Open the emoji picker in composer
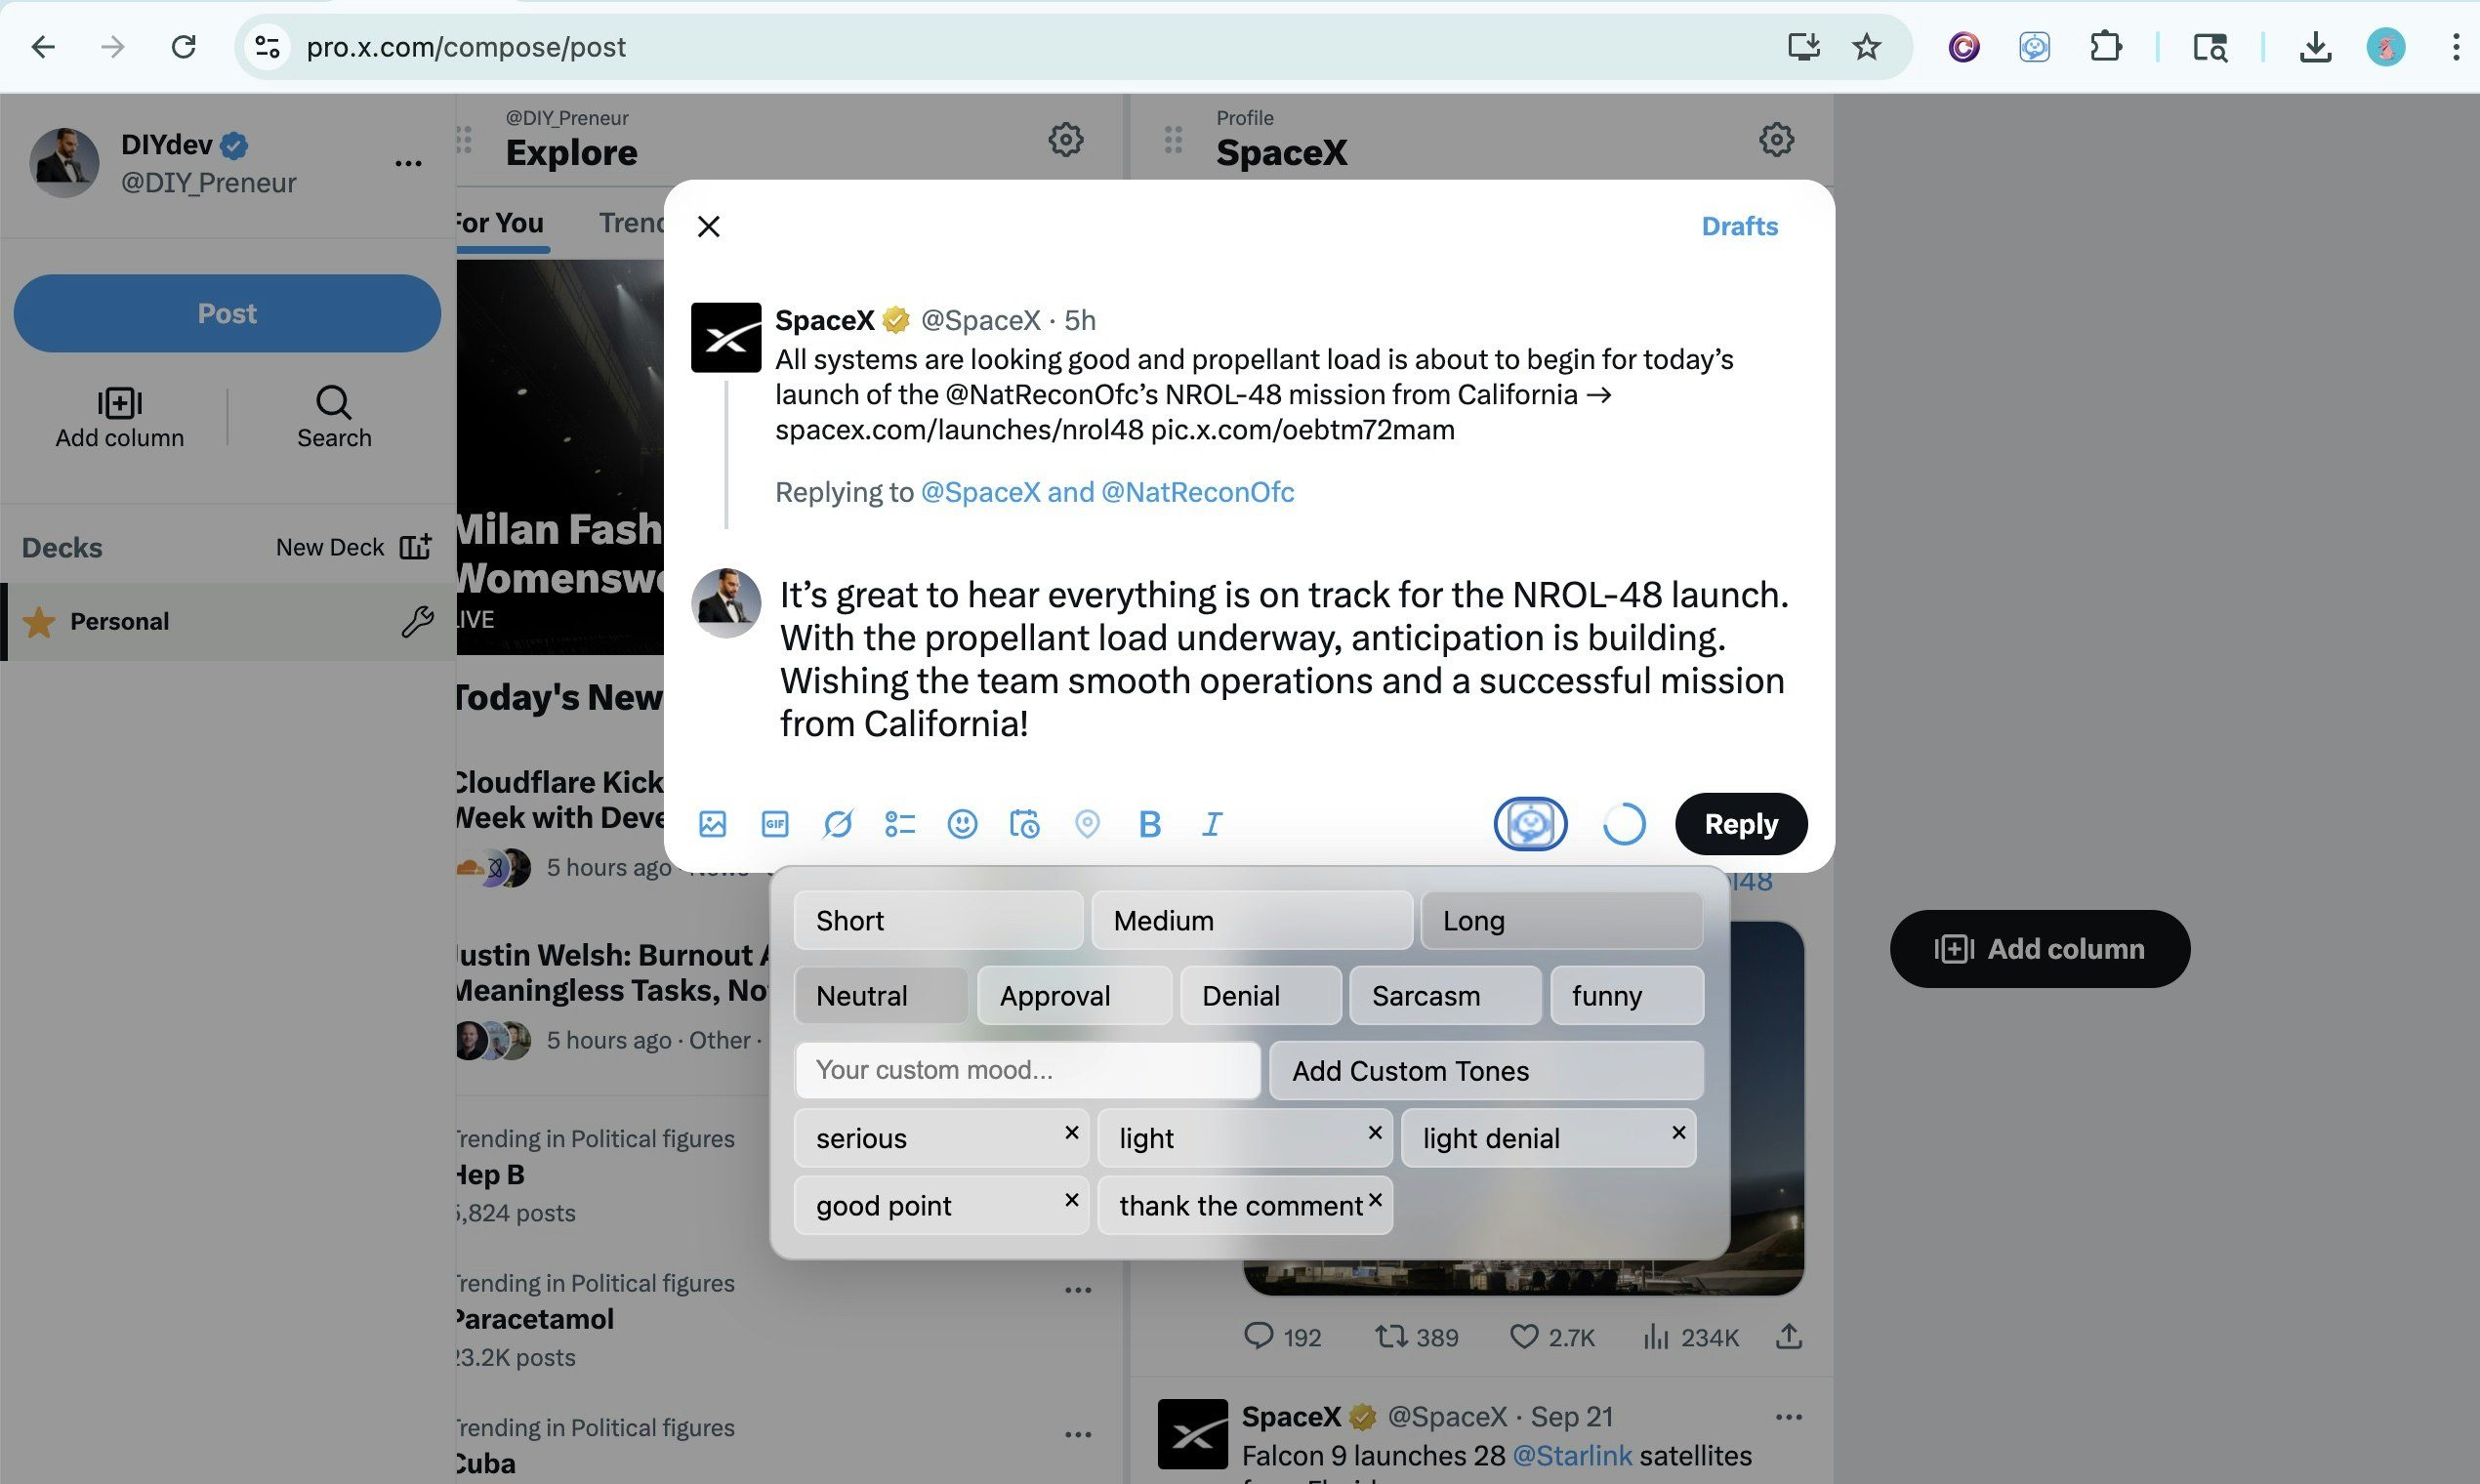Image resolution: width=2480 pixels, height=1484 pixels. 962,824
